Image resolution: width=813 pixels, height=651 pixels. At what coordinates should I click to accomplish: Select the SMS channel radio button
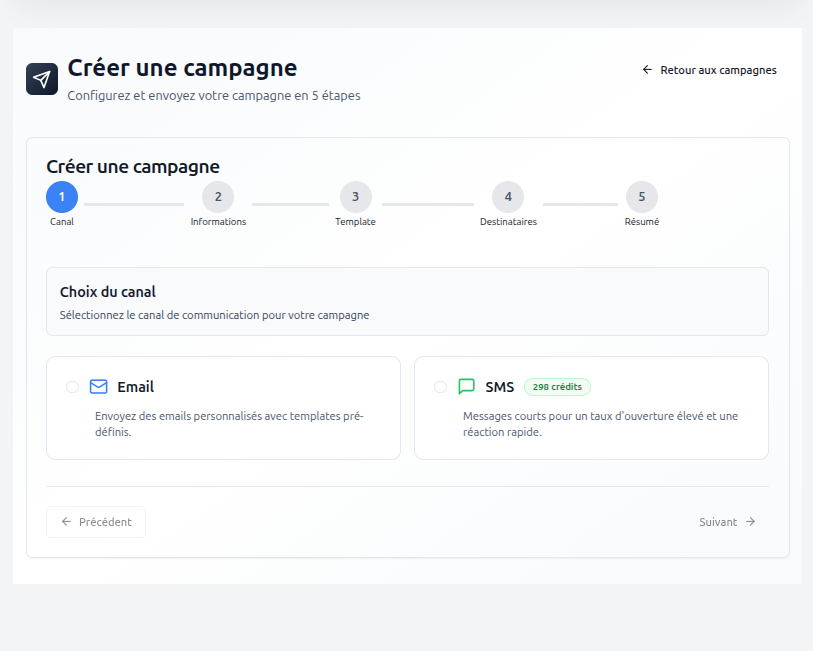coord(438,387)
